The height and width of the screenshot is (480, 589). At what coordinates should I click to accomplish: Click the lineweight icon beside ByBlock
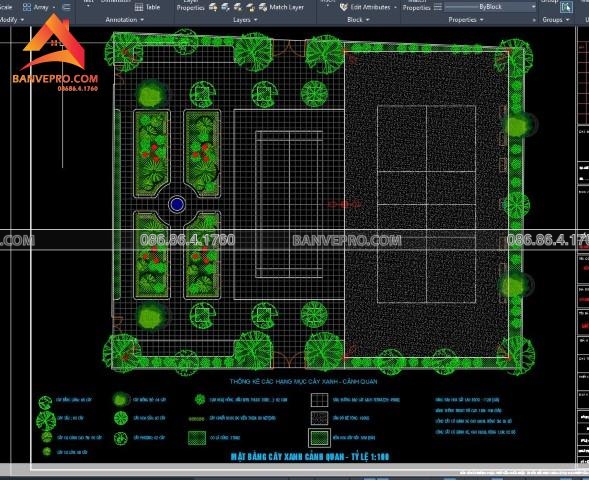coord(438,7)
